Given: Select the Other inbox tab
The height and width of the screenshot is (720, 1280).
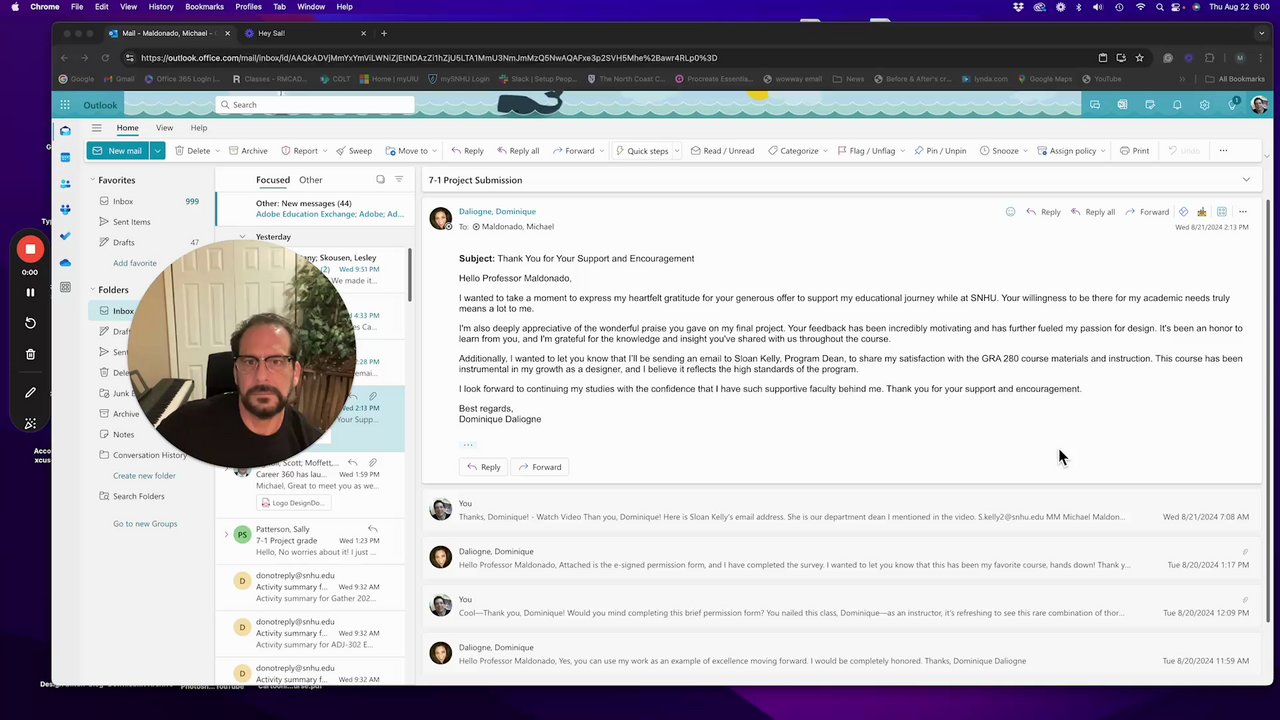Looking at the screenshot, I should tap(311, 180).
